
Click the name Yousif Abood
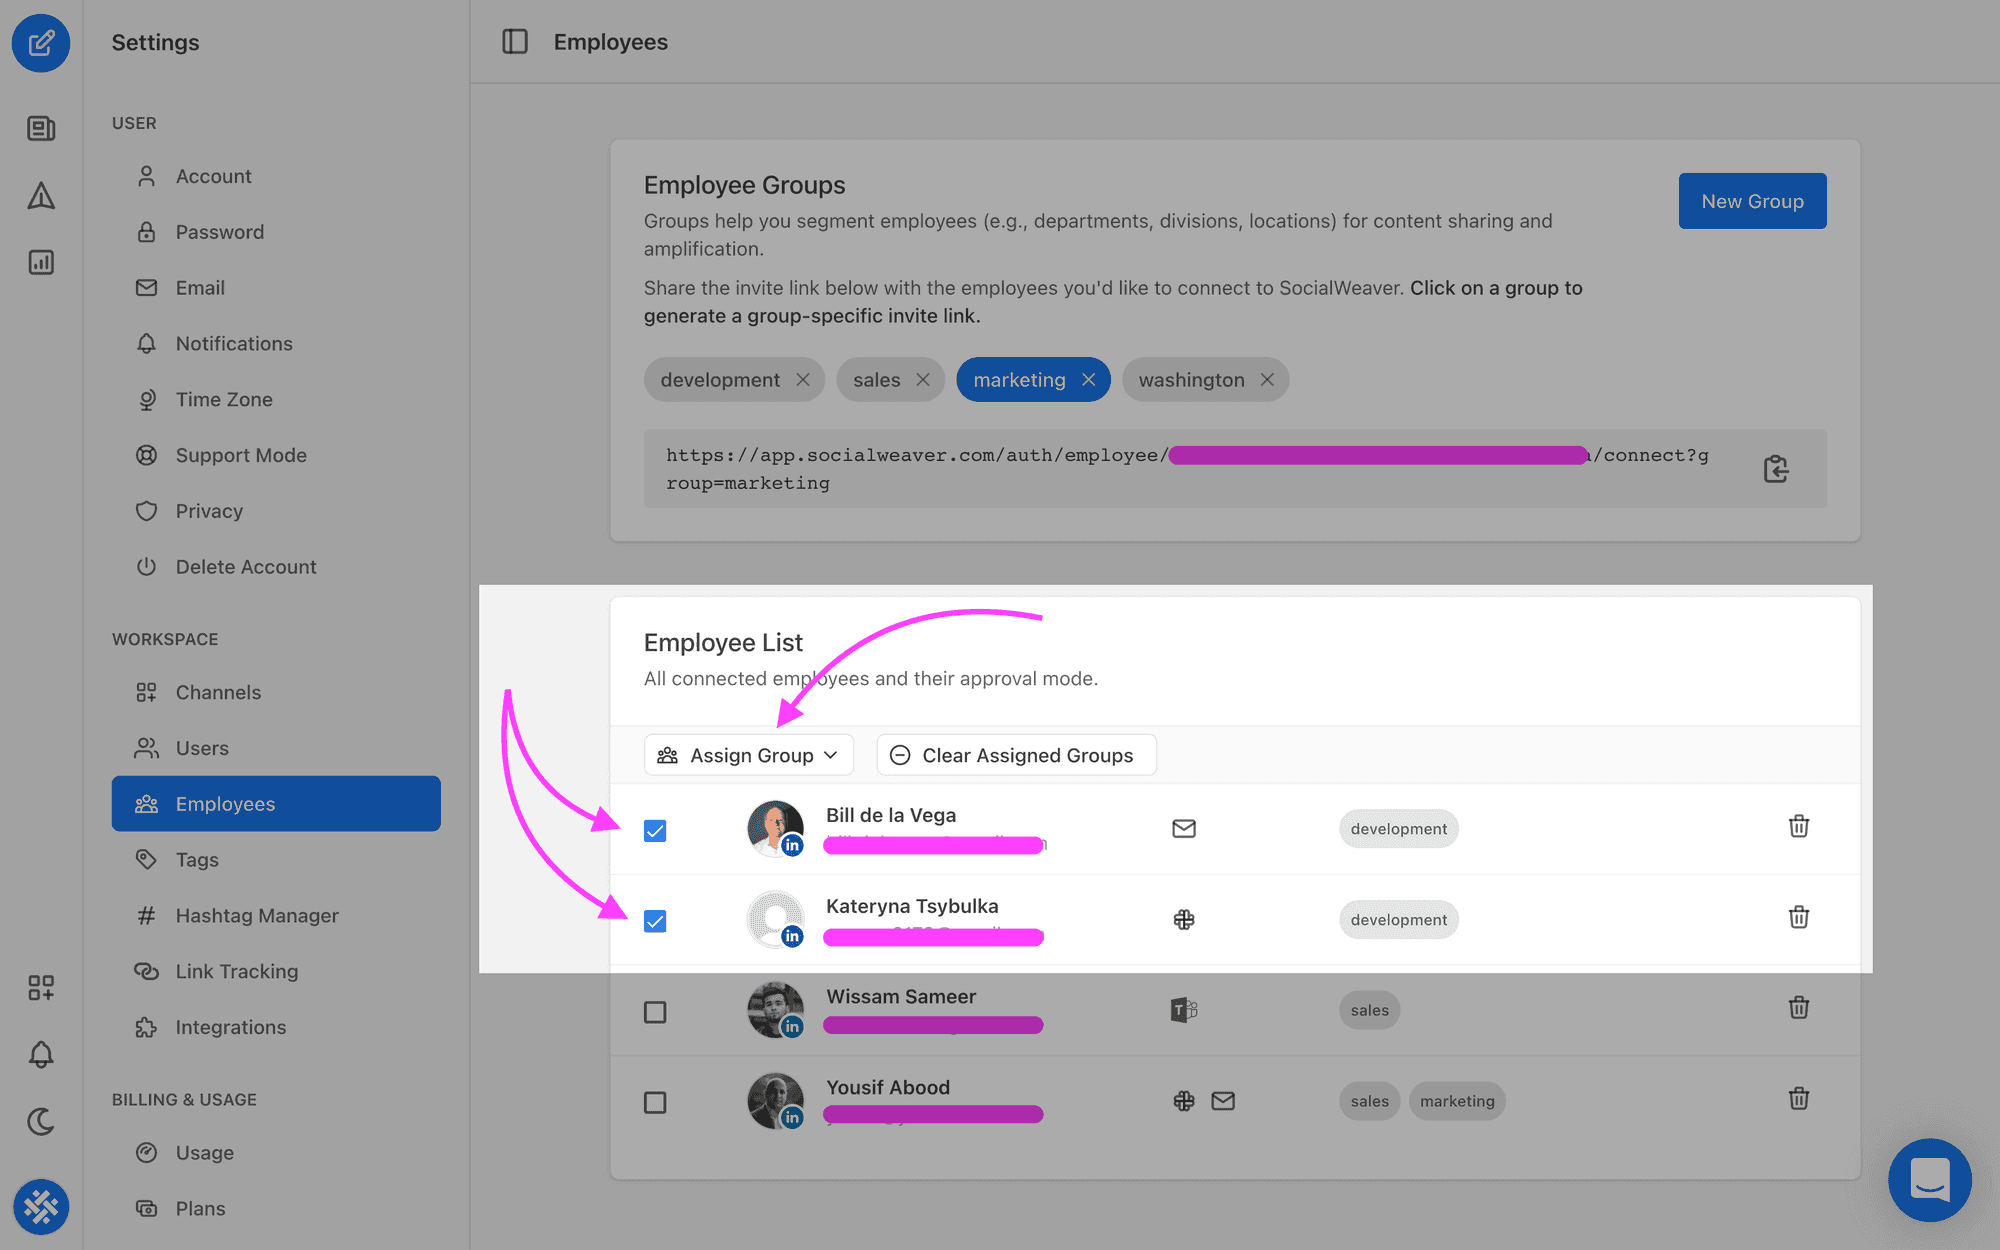(888, 1087)
